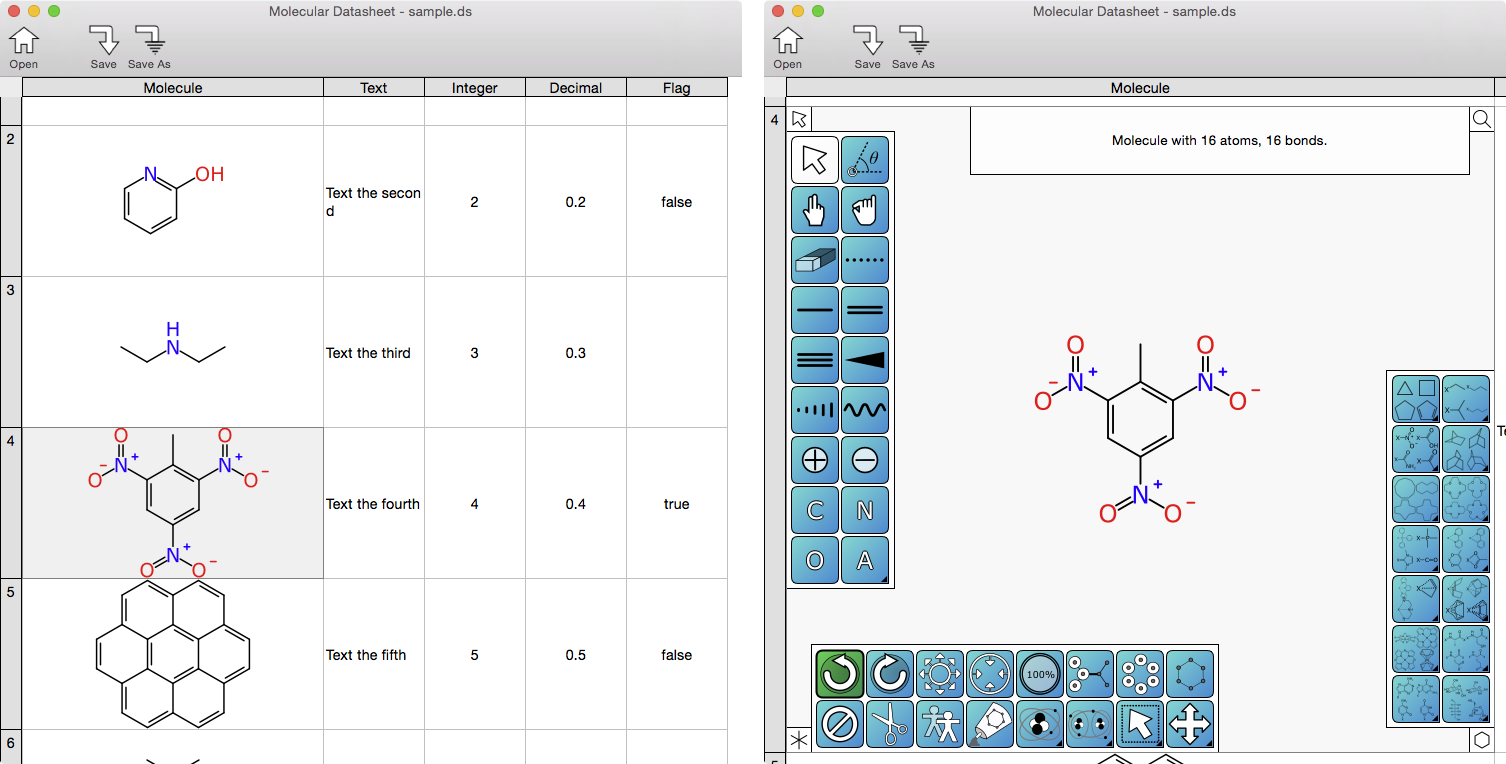This screenshot has height=764, width=1506.
Task: Select the wedge bond tool
Action: [865, 360]
